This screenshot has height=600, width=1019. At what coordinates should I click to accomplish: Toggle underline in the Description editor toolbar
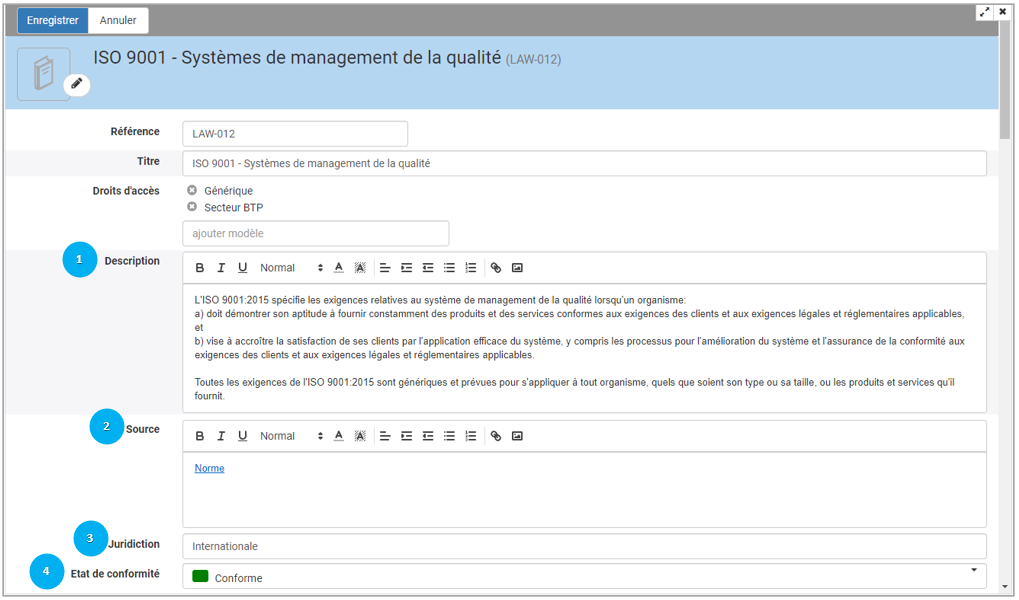pyautogui.click(x=242, y=268)
